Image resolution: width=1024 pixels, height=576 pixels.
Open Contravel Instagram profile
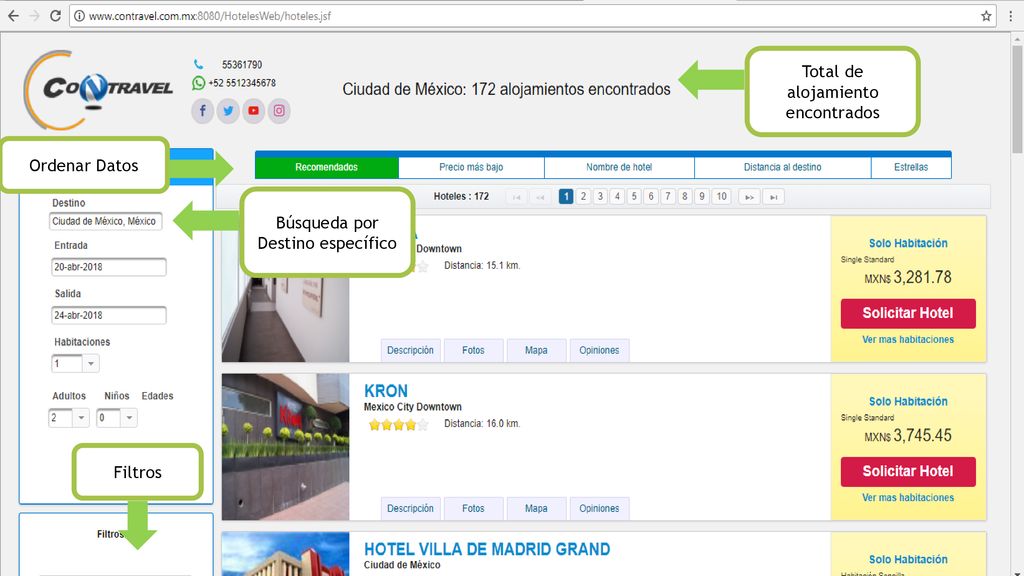279,110
